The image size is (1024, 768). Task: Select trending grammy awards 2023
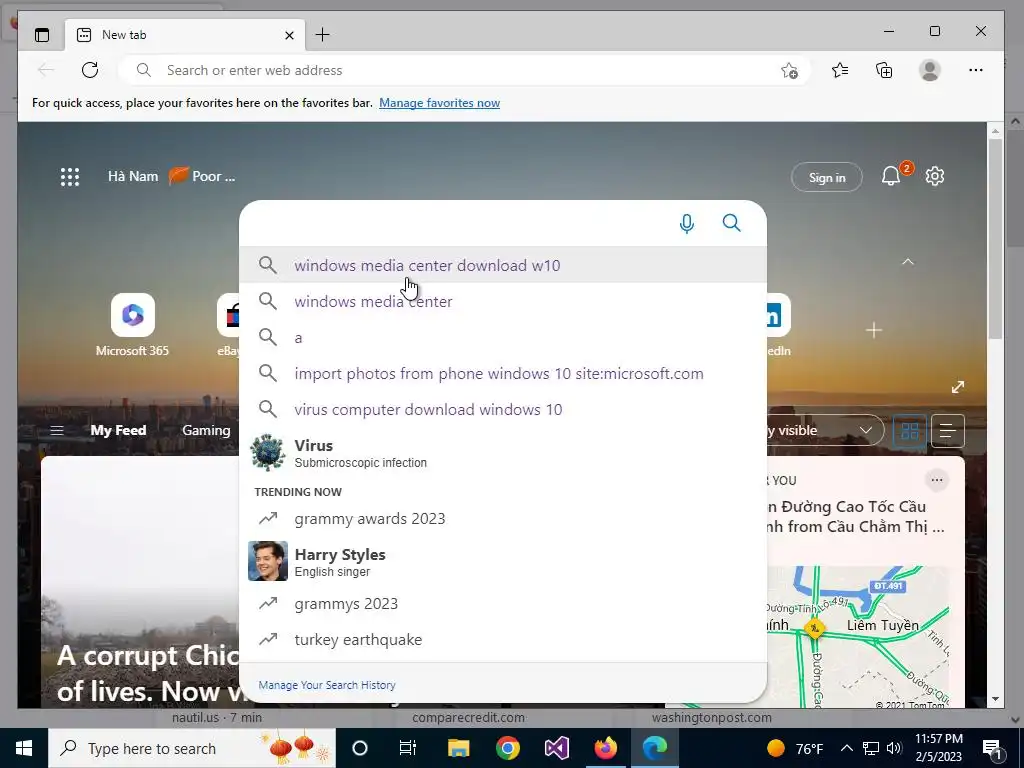(x=503, y=519)
